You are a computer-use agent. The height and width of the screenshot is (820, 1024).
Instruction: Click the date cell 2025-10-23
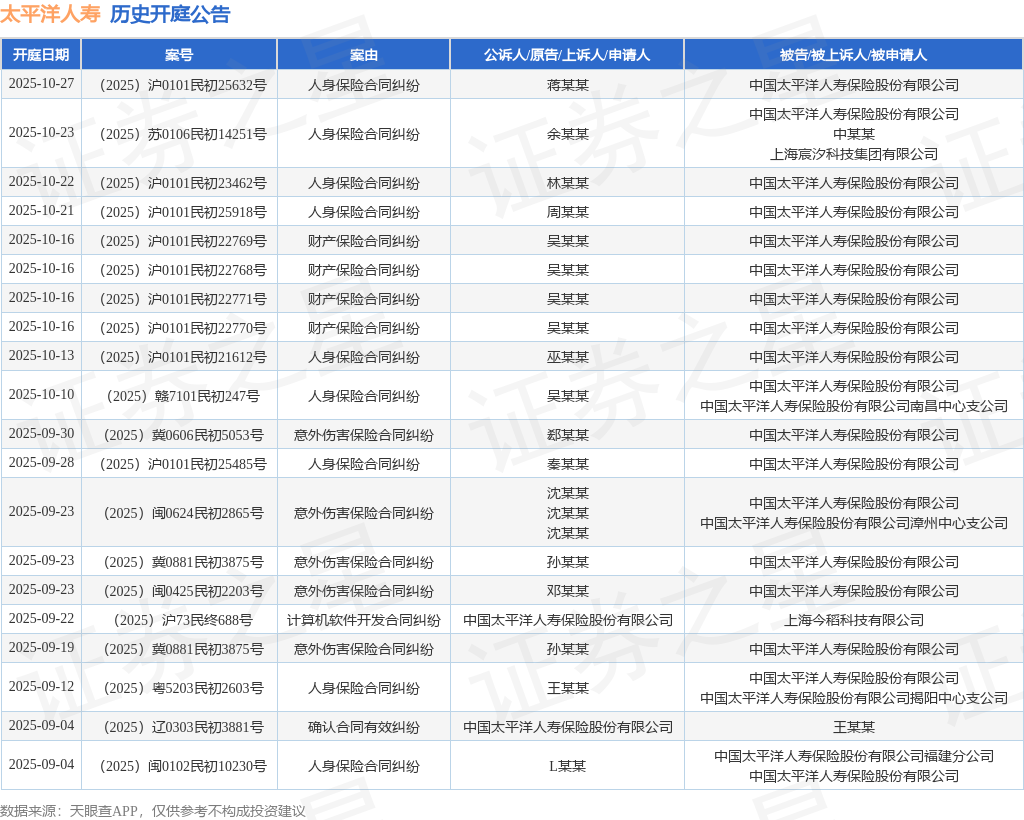click(41, 133)
